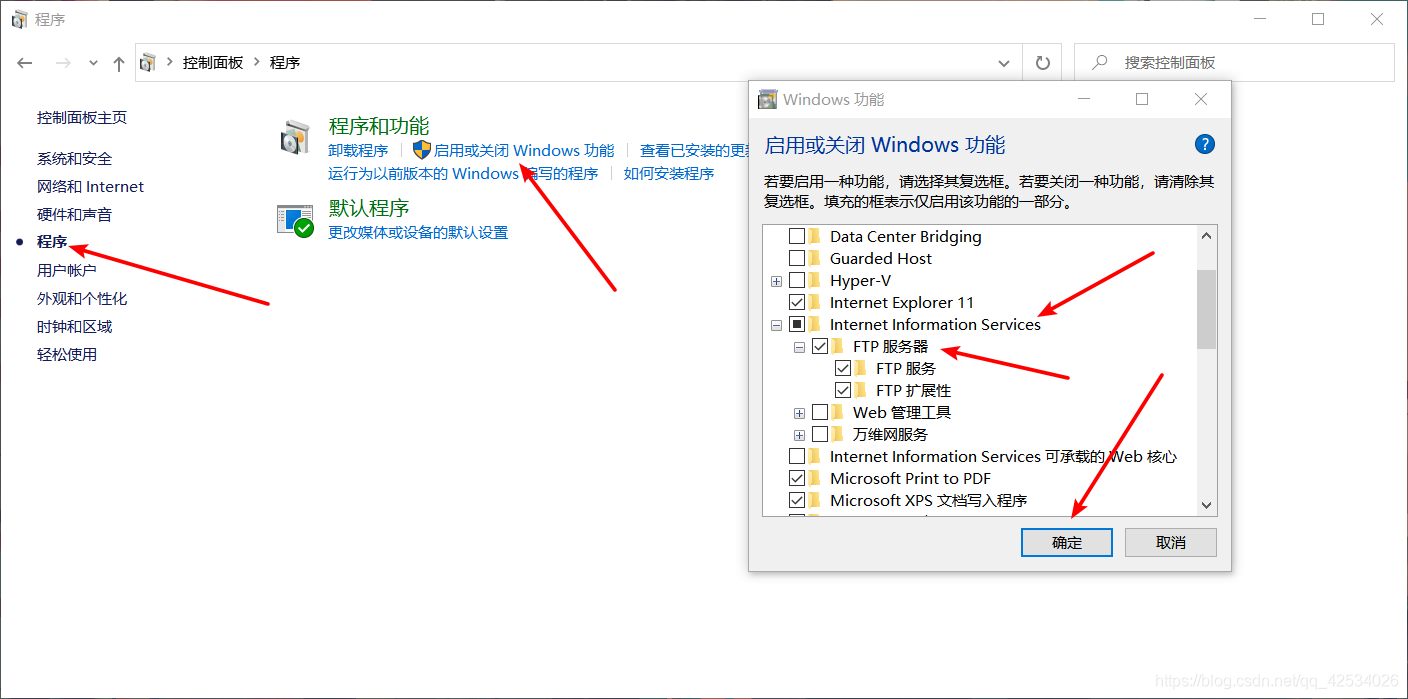Screen dimensions: 1408x699
Task: Click the Windows 功能 dialog title icon
Action: 768,99
